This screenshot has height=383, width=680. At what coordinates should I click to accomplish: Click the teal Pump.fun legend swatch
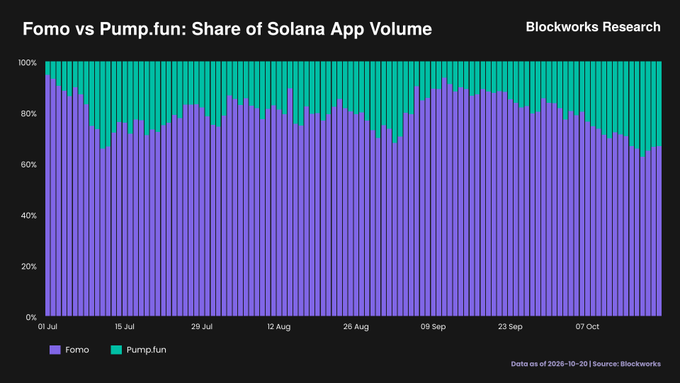click(x=116, y=350)
